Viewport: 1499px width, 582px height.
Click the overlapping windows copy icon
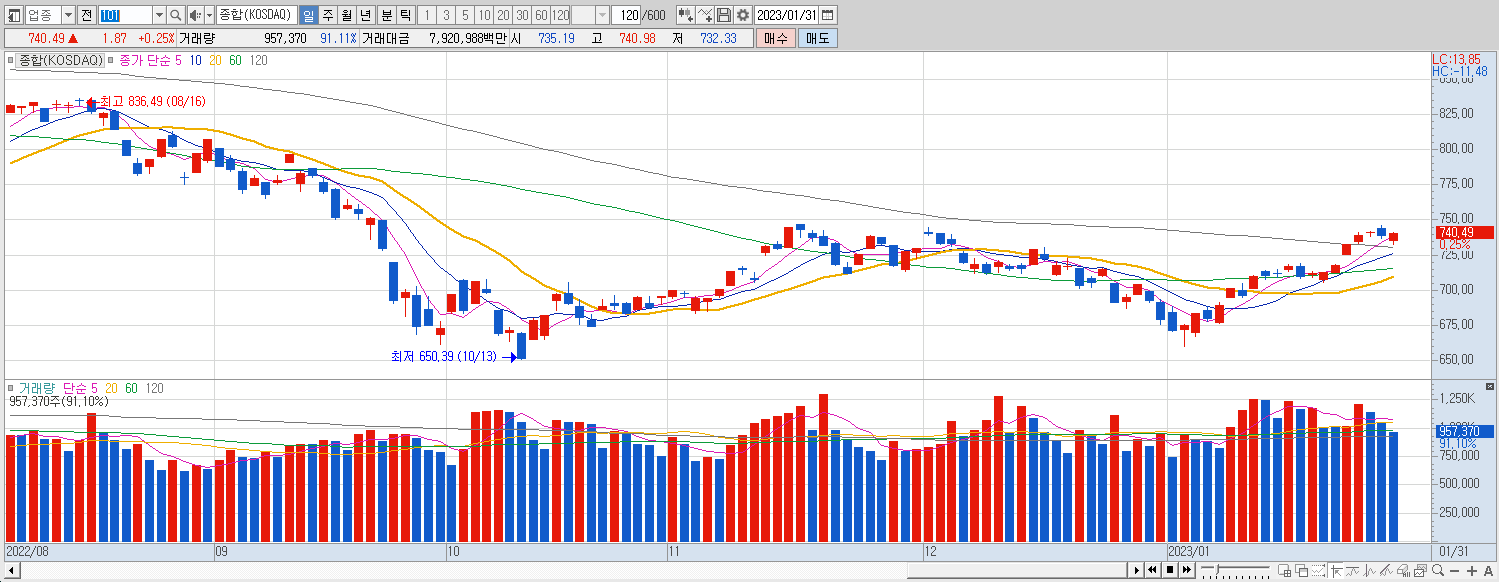[x=1302, y=571]
